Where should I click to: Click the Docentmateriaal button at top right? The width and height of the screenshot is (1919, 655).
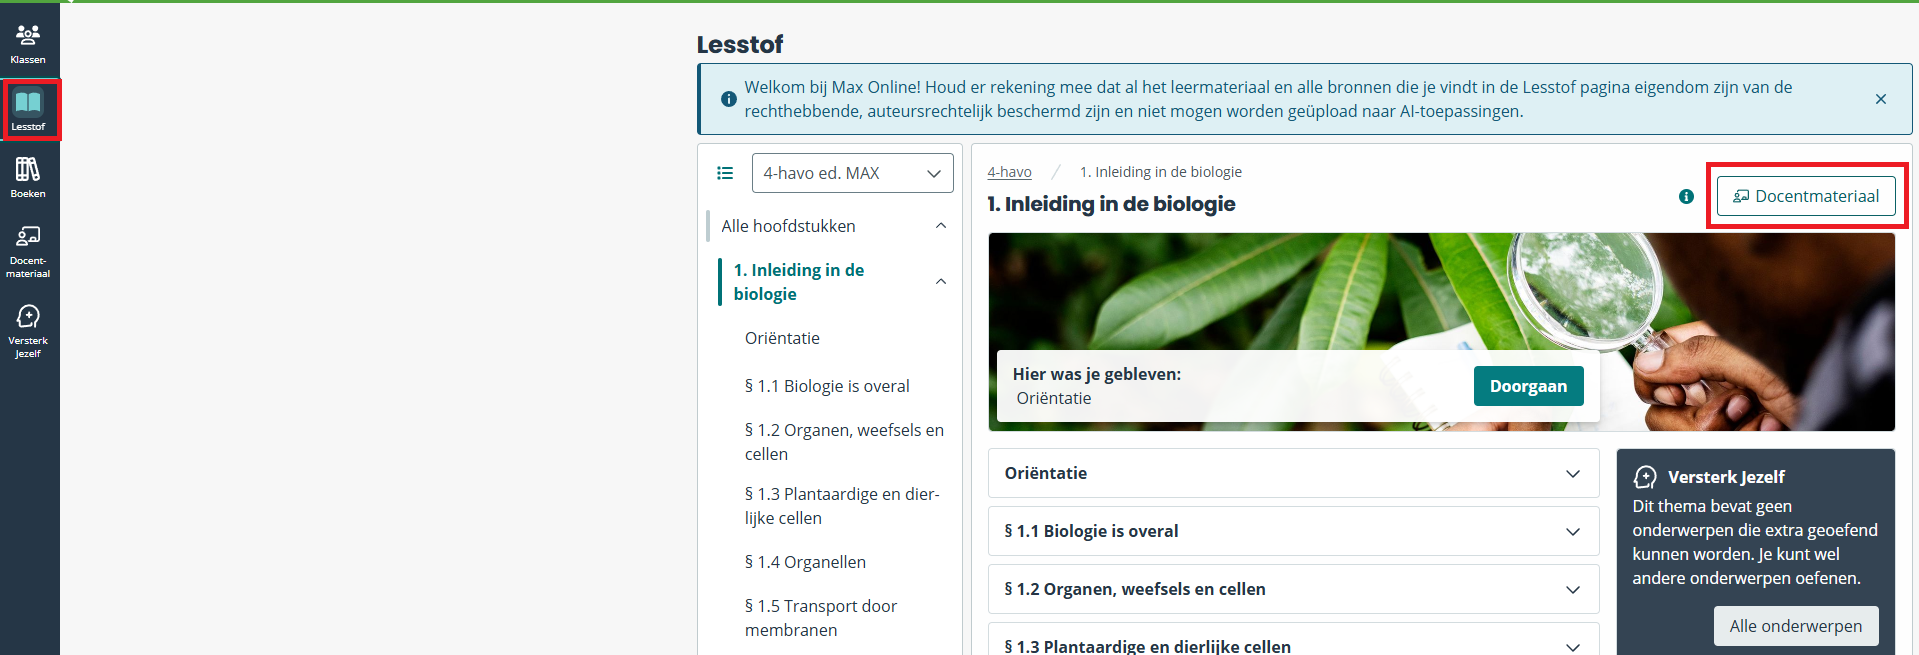pyautogui.click(x=1806, y=196)
